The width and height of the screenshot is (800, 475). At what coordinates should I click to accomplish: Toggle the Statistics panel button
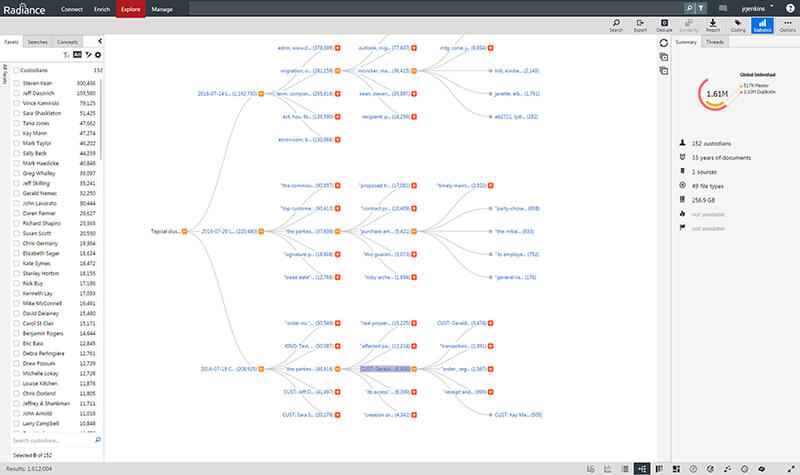pyautogui.click(x=762, y=25)
